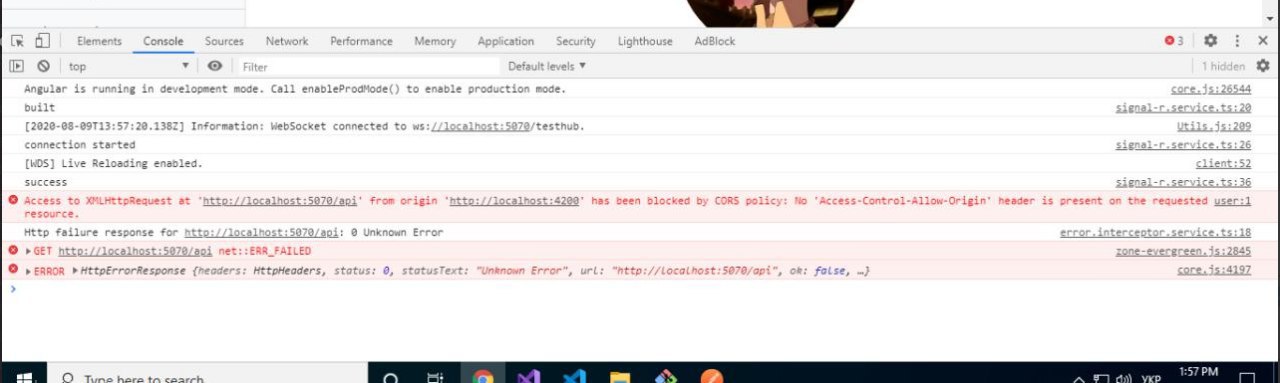This screenshot has width=1280, height=383.
Task: Open Utils.js:209 source link
Action: click(1214, 126)
